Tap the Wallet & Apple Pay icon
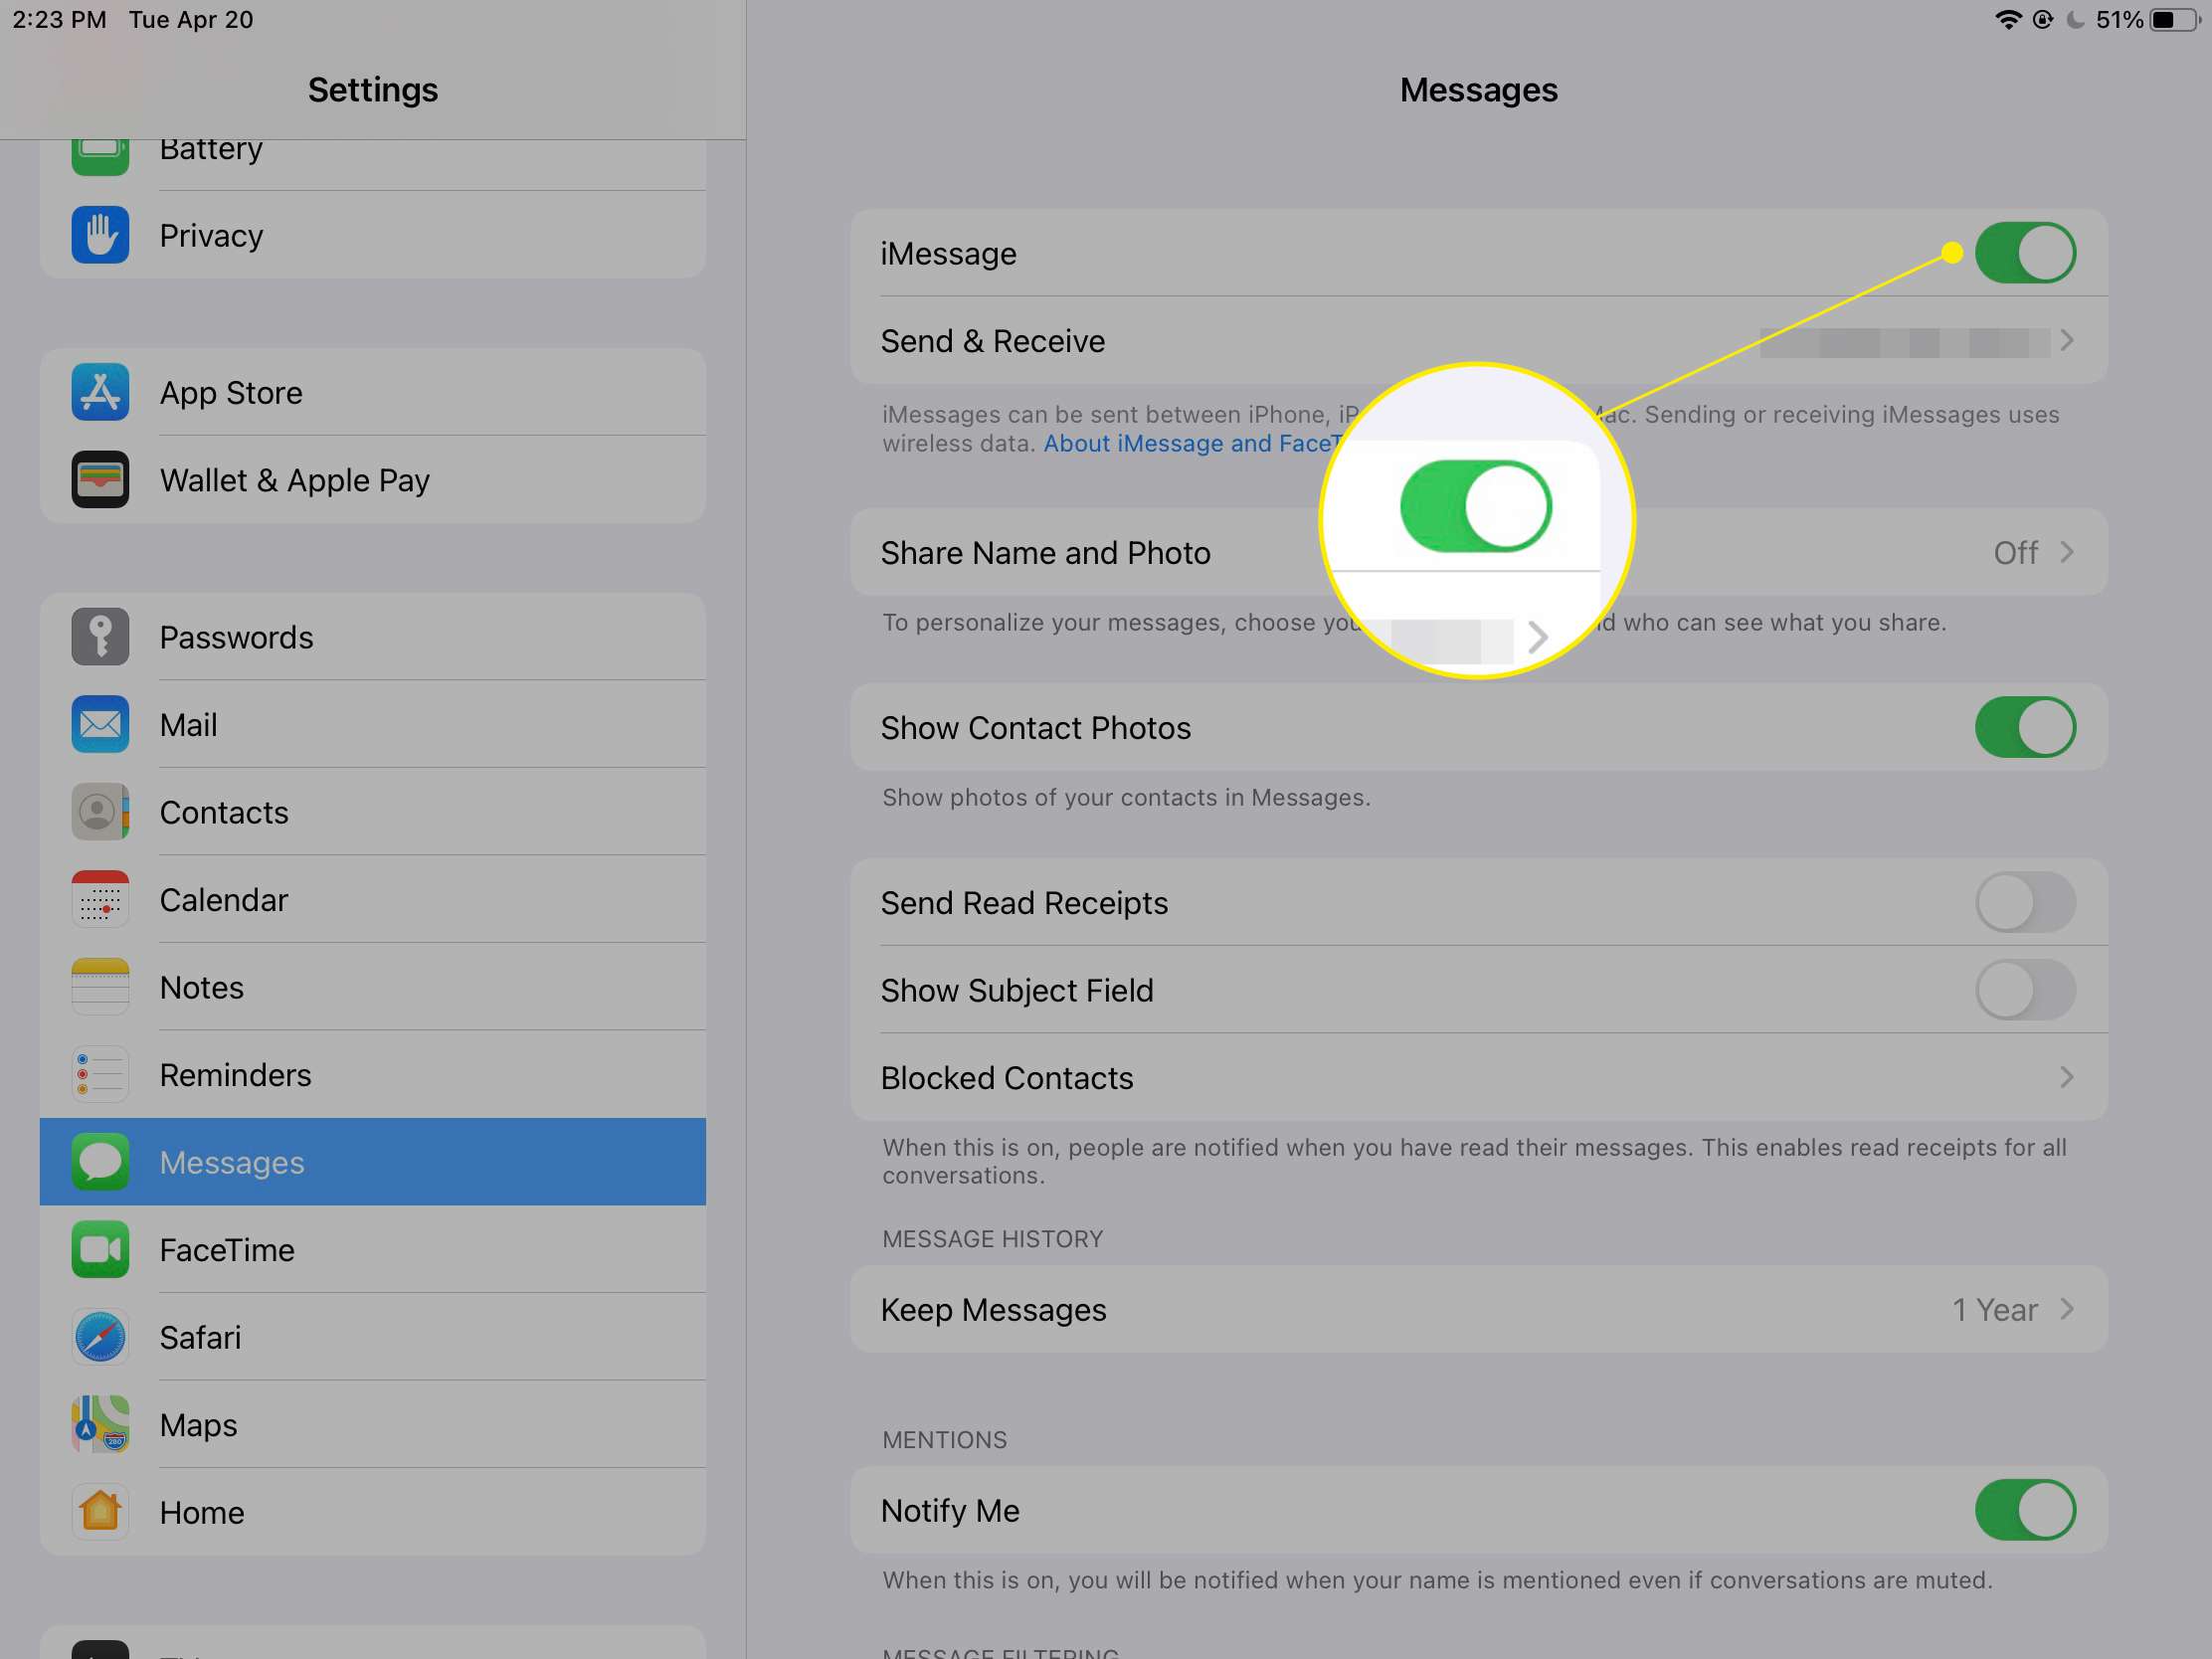This screenshot has width=2212, height=1659. click(x=99, y=475)
